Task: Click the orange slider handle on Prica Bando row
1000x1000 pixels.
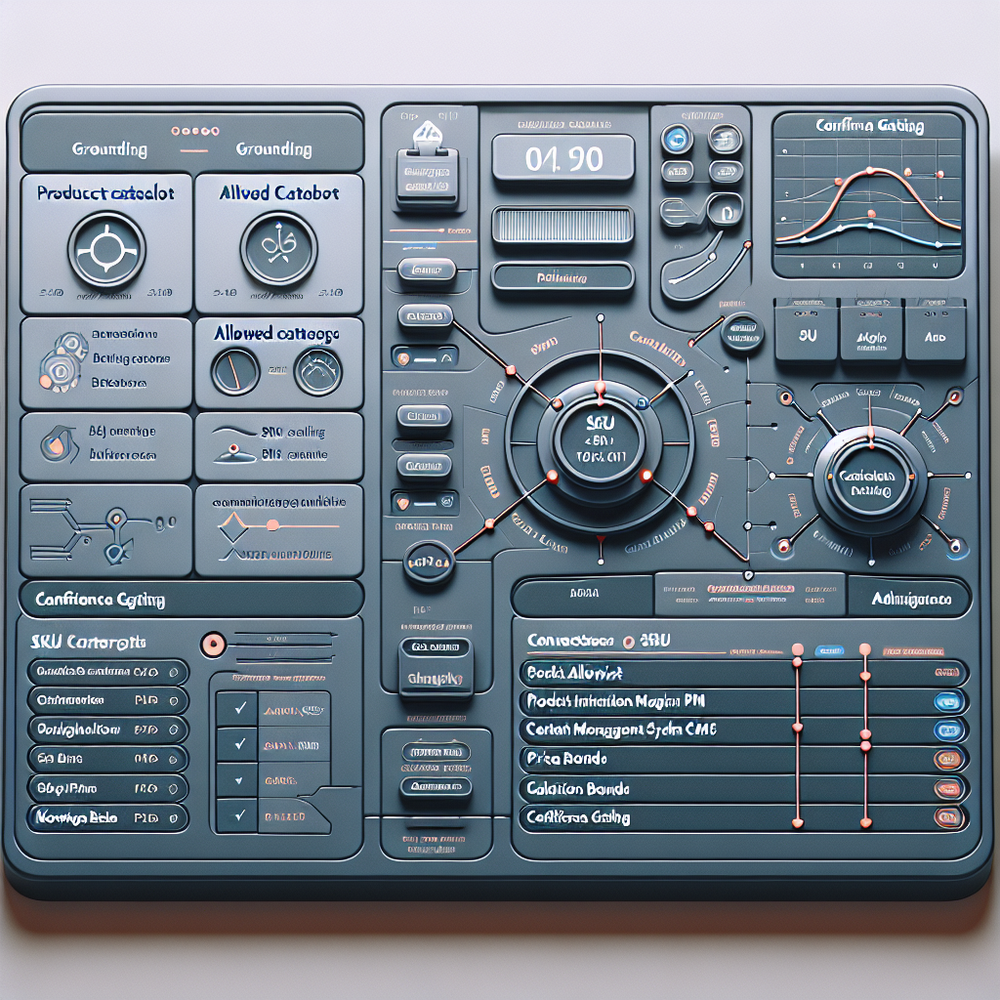Action: (865, 746)
